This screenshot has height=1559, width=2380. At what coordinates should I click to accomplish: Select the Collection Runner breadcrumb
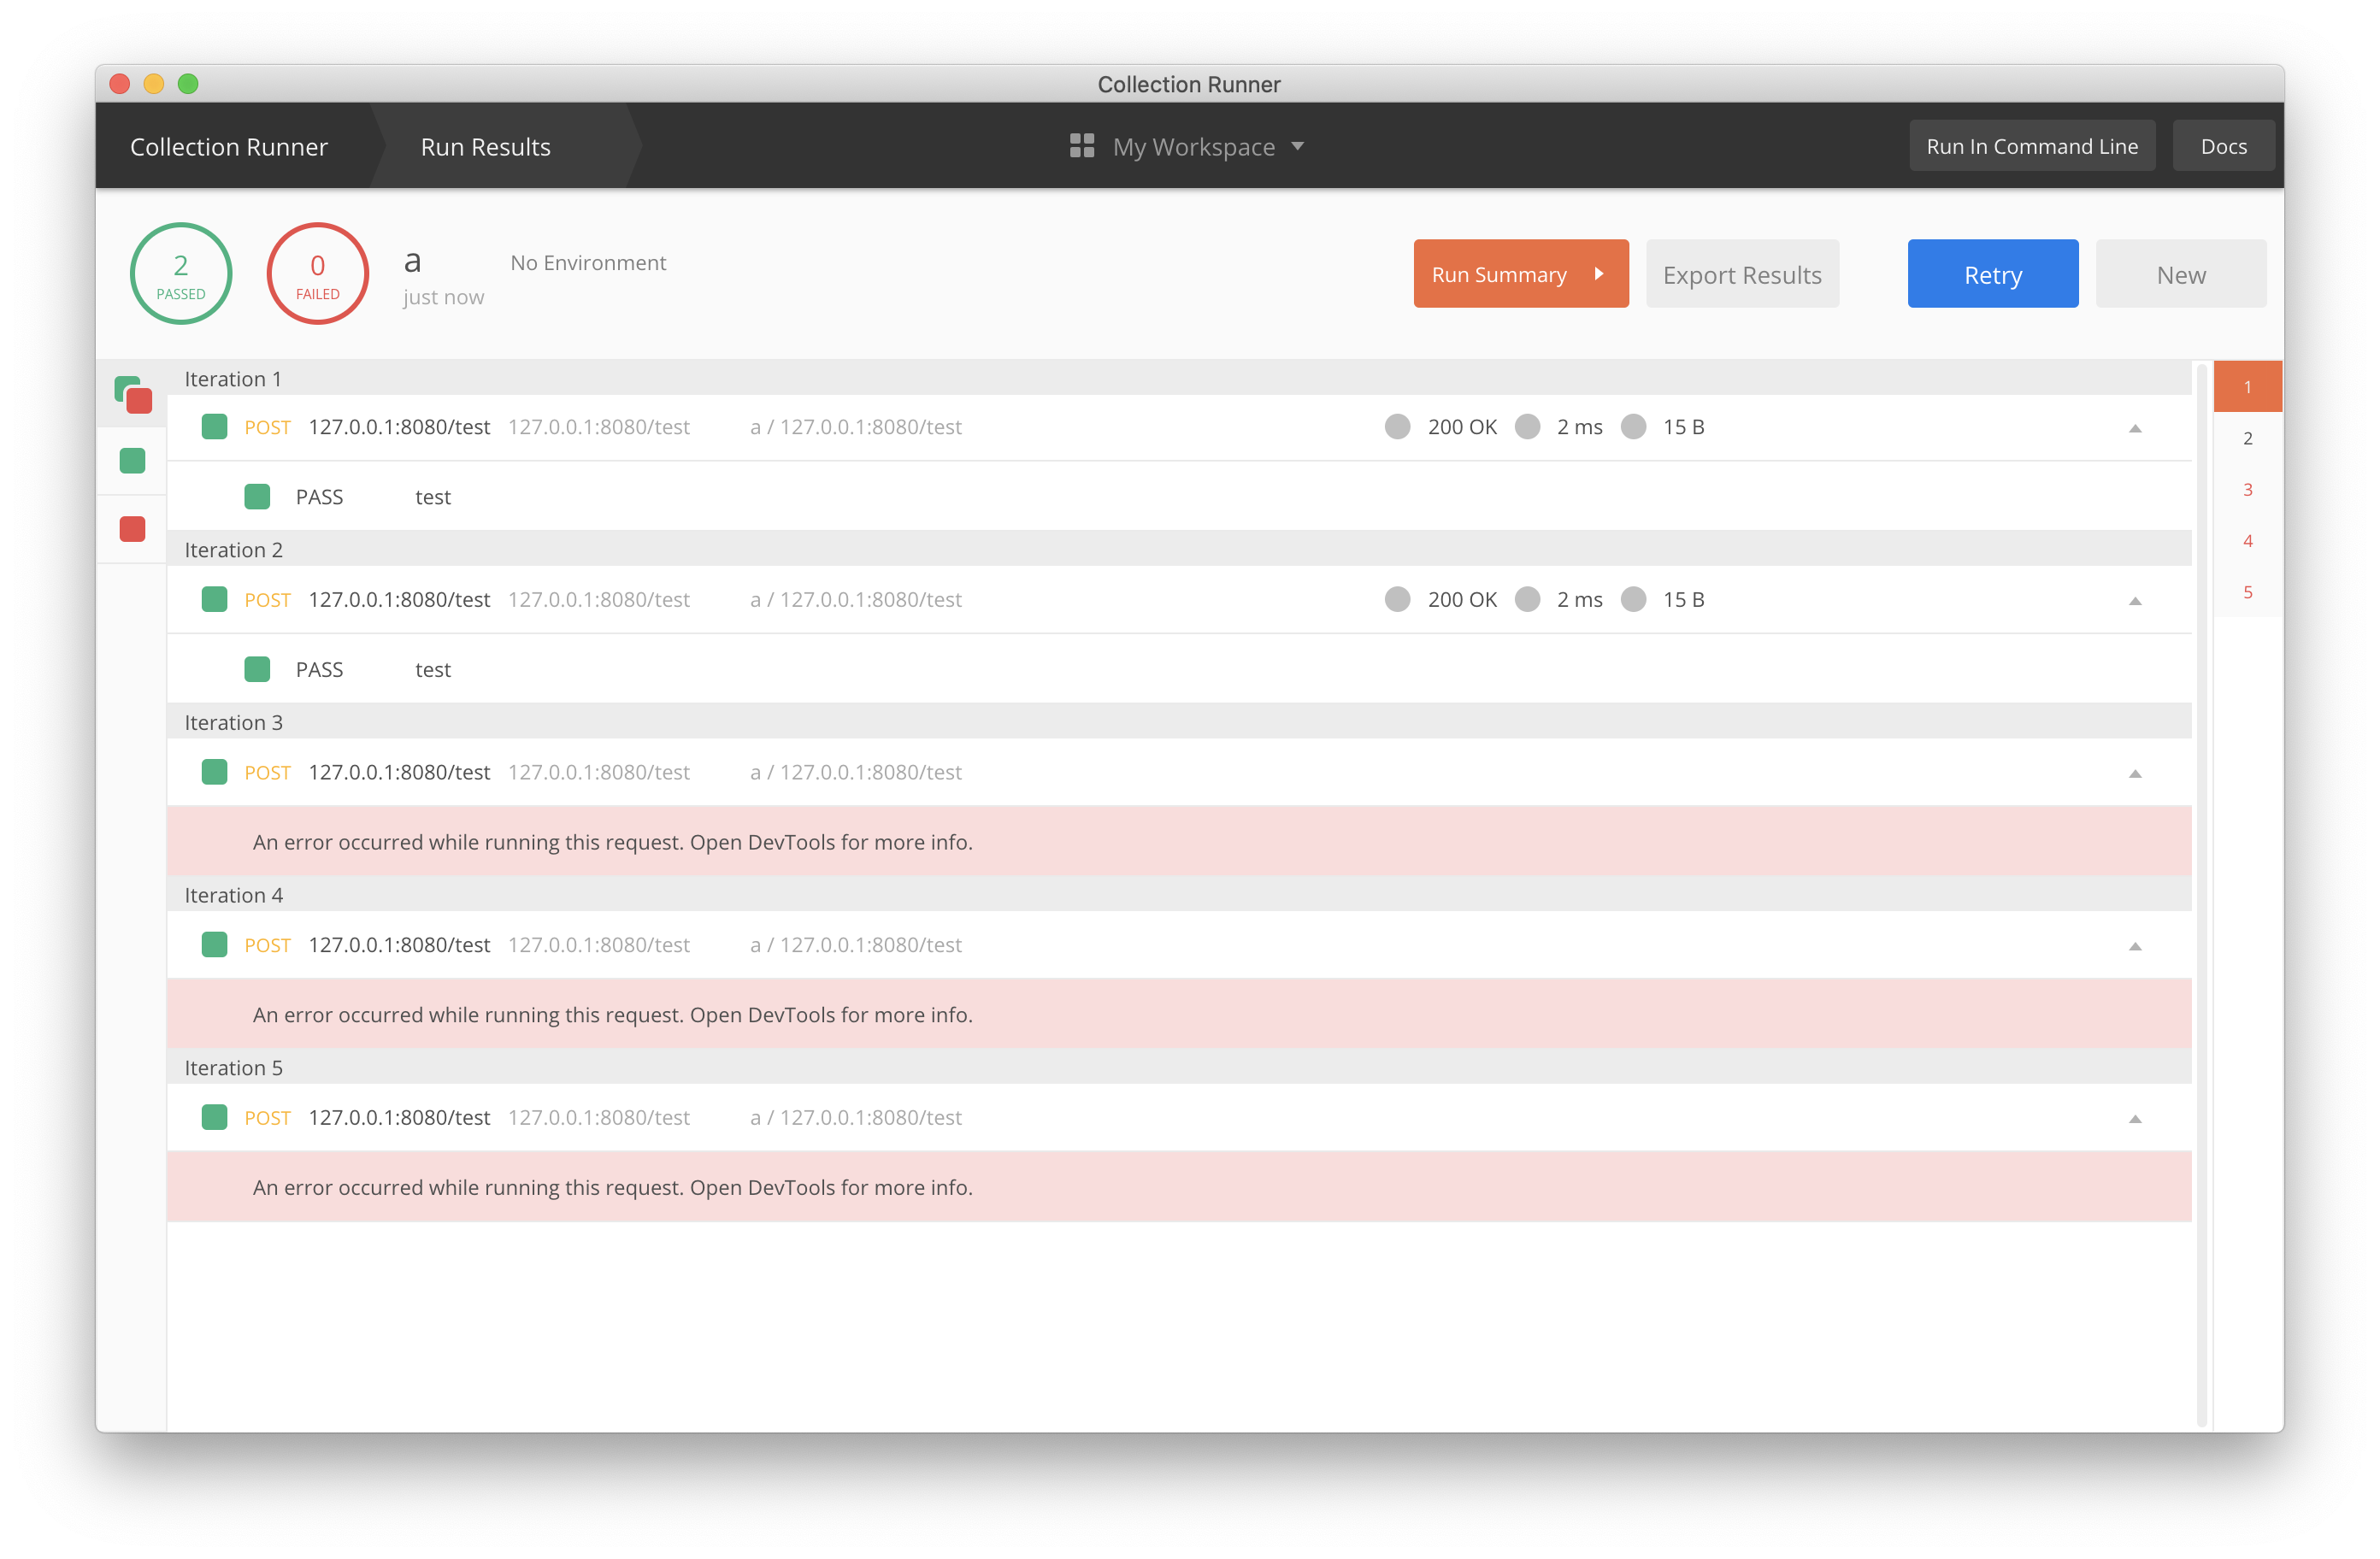click(228, 146)
